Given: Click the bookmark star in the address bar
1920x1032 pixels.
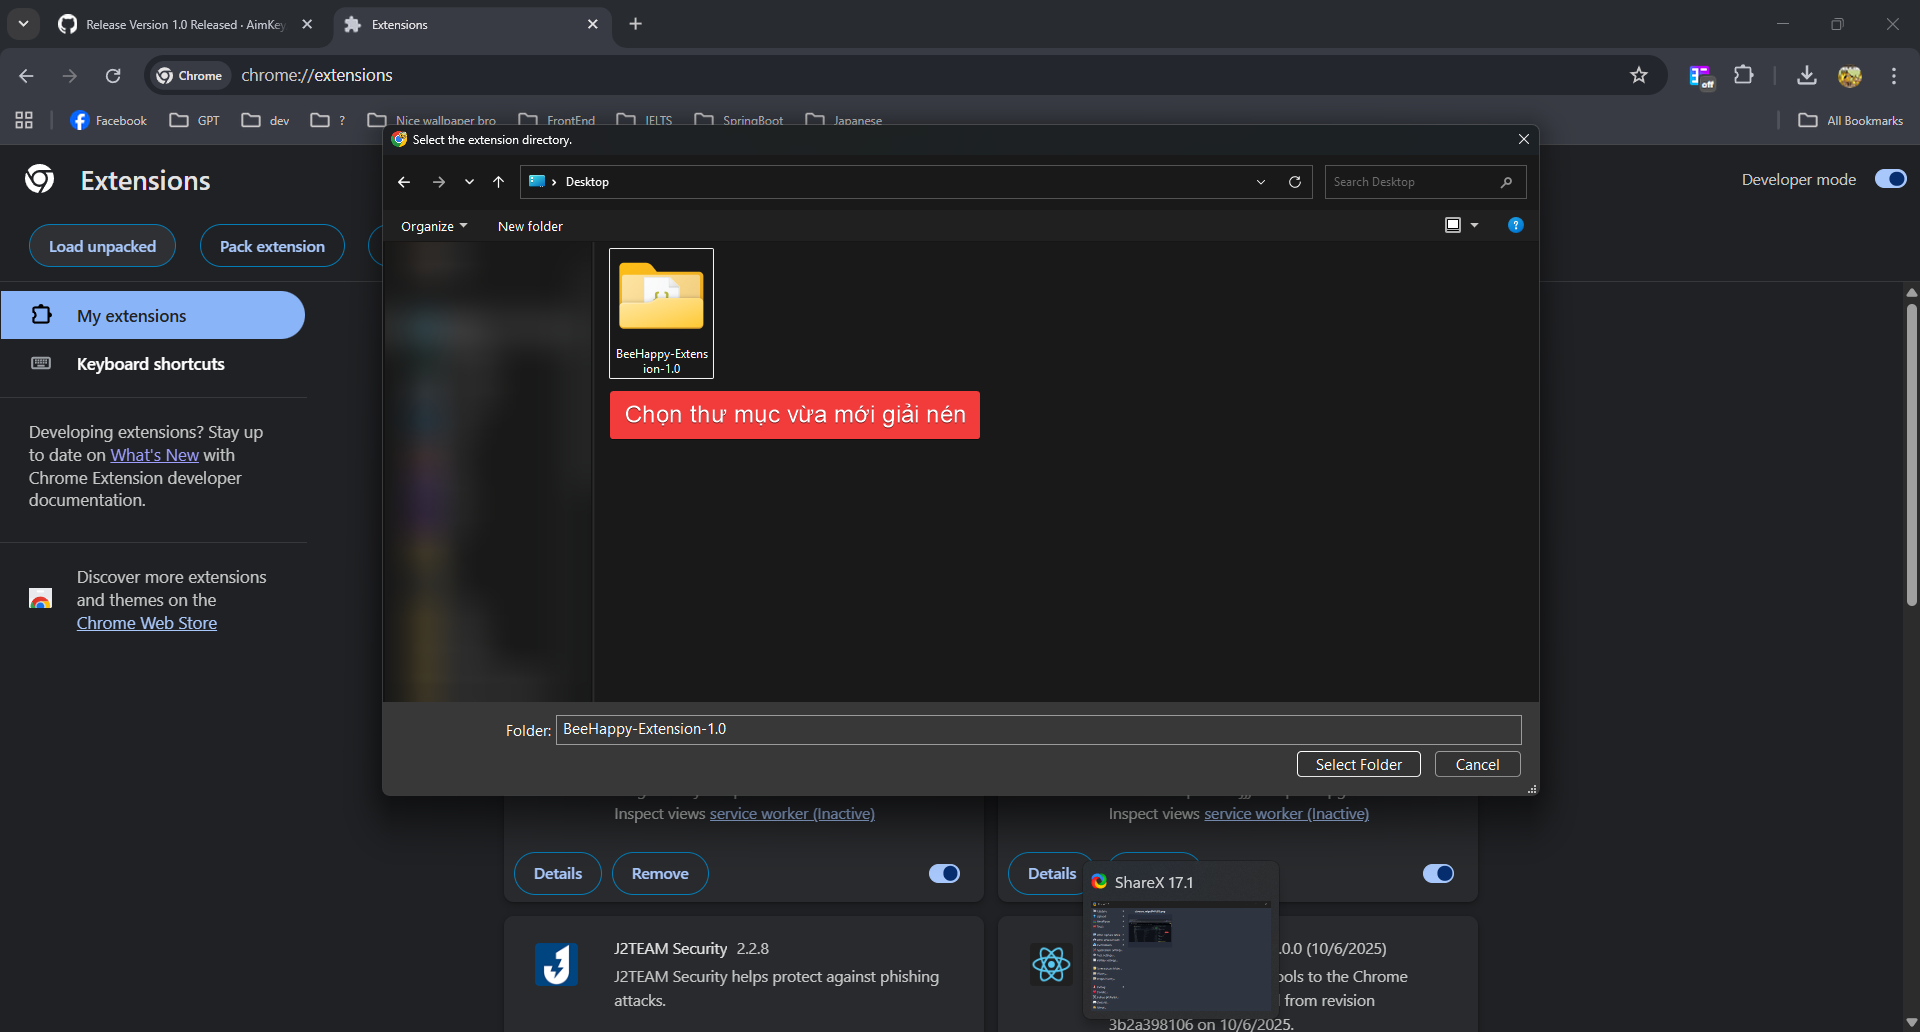Looking at the screenshot, I should [x=1639, y=75].
